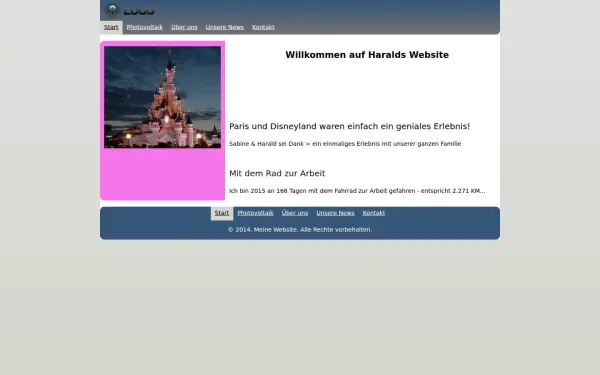Screen dimensions: 600x375
Task: Follow footer link Unsere News
Action: tap(335, 213)
